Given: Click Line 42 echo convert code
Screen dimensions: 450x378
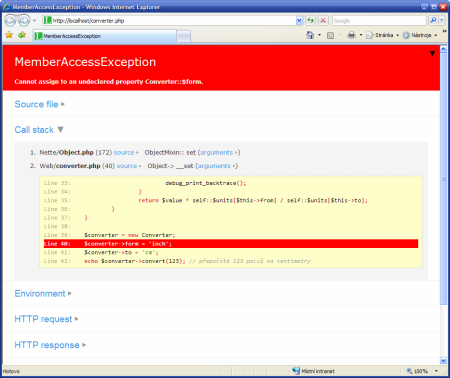Looking at the screenshot, I should 197,261.
